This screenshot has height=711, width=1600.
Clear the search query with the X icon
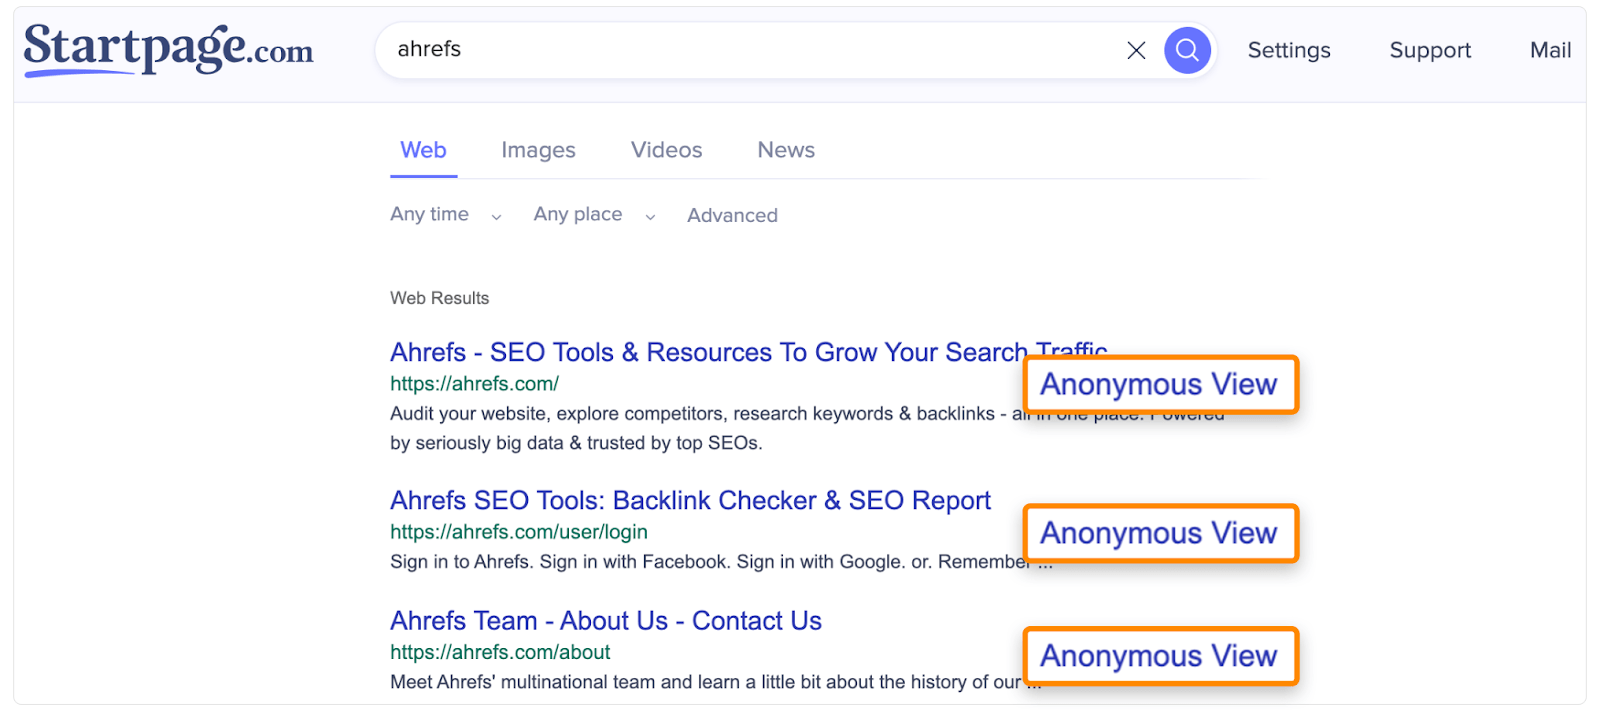[x=1136, y=50]
